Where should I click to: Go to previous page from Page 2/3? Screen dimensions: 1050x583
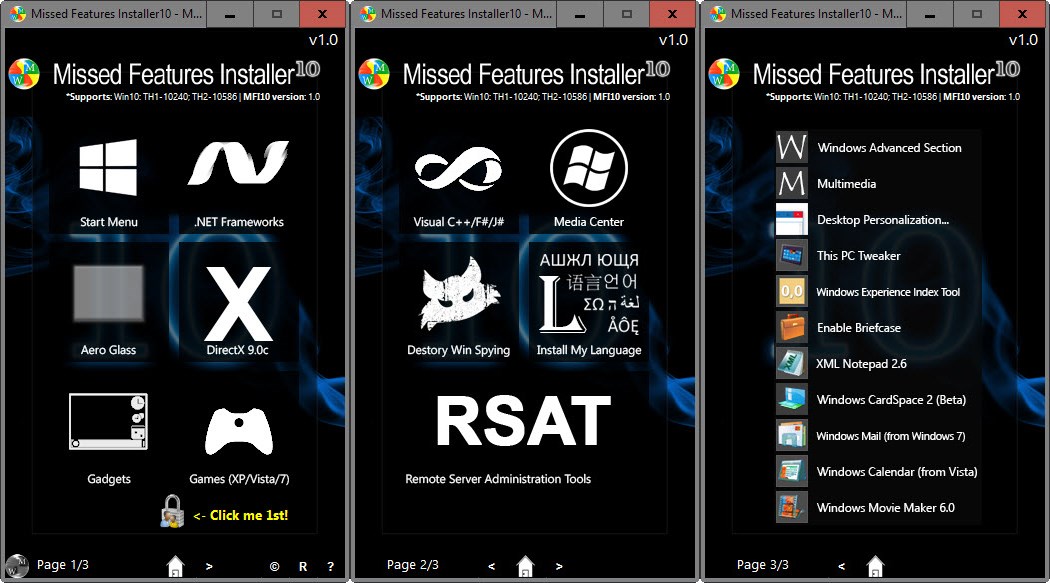click(492, 566)
